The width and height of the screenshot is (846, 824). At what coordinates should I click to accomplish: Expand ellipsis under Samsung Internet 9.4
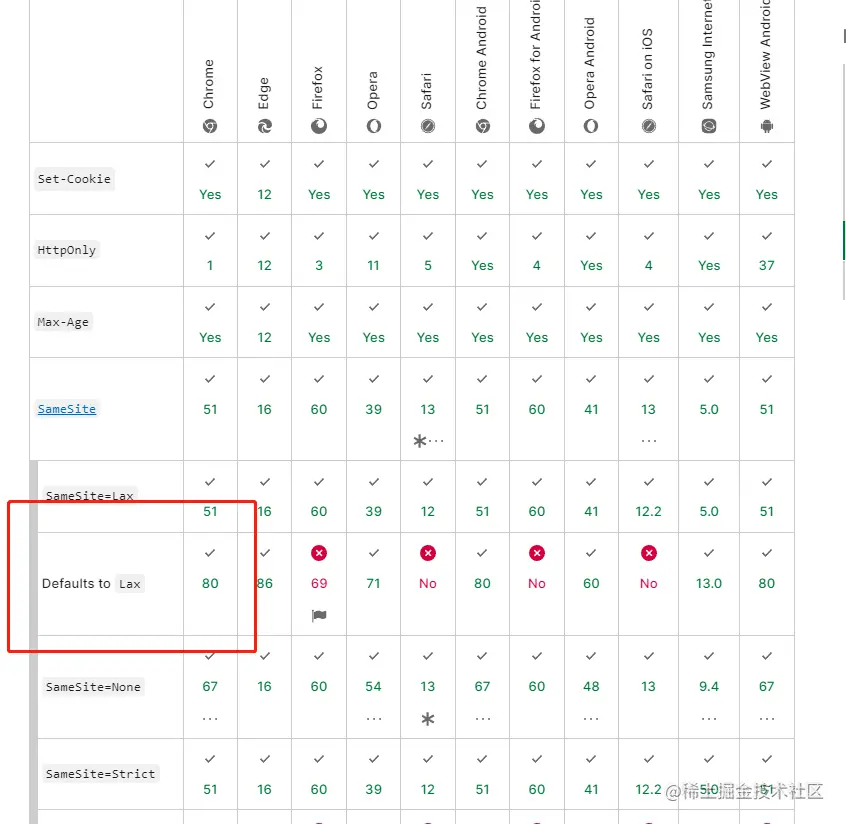point(709,719)
